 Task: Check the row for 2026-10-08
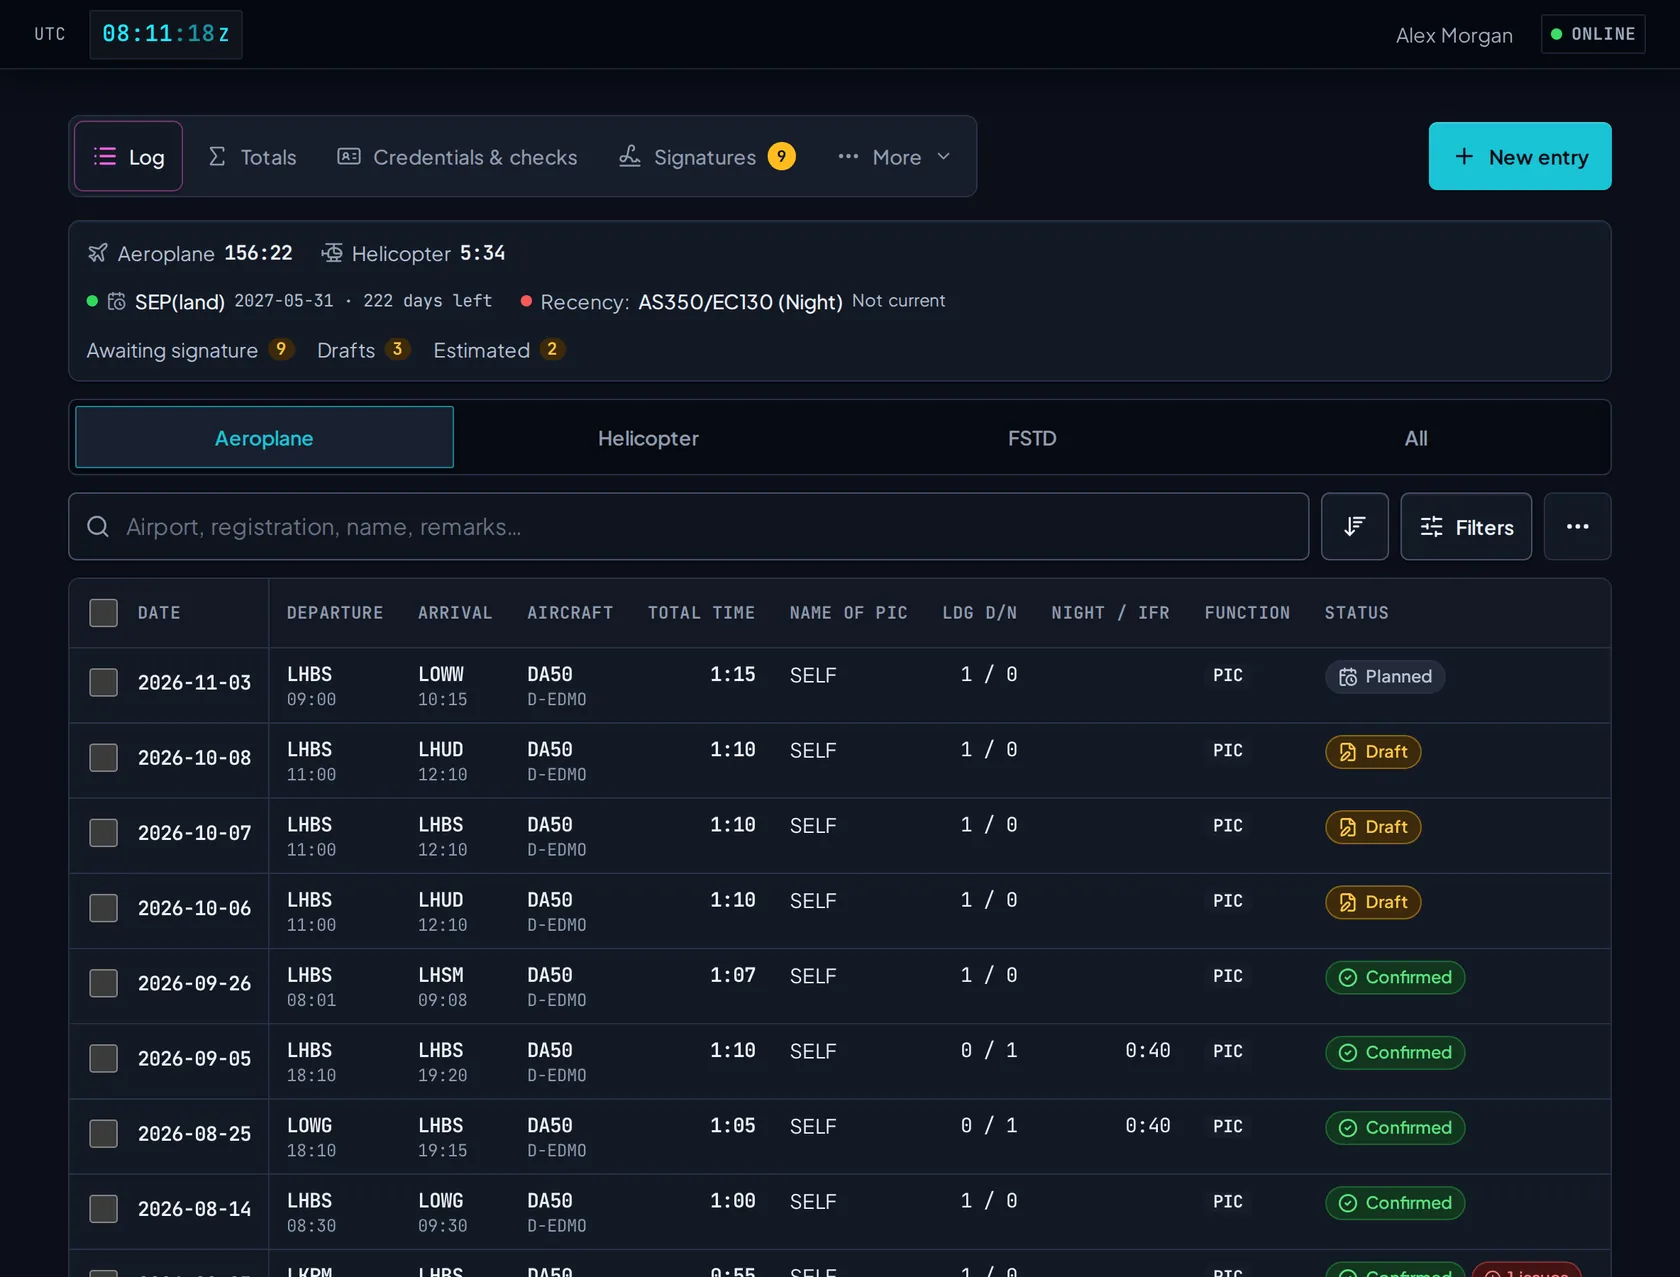click(x=103, y=757)
